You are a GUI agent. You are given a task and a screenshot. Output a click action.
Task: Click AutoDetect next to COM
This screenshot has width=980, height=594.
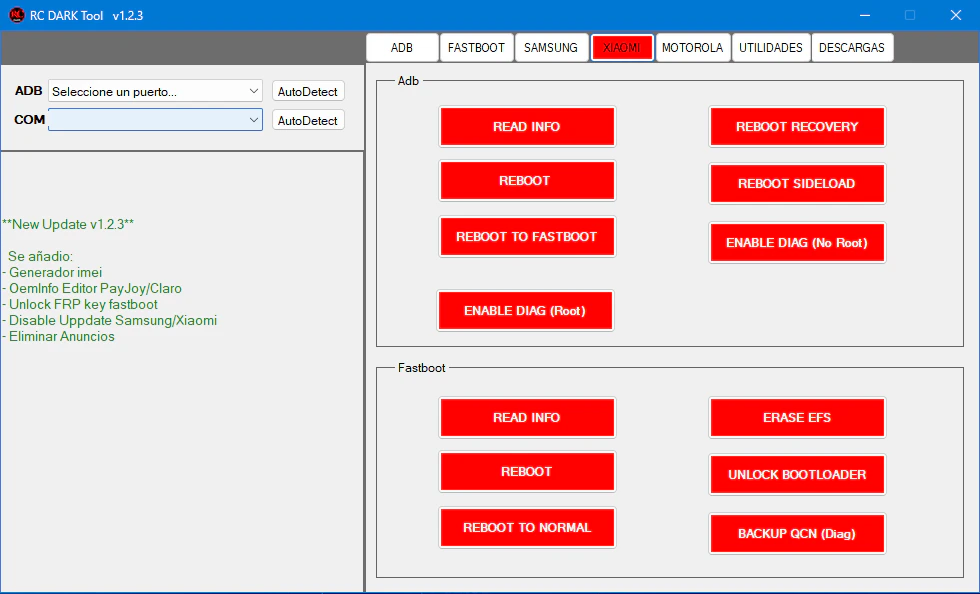pos(308,120)
